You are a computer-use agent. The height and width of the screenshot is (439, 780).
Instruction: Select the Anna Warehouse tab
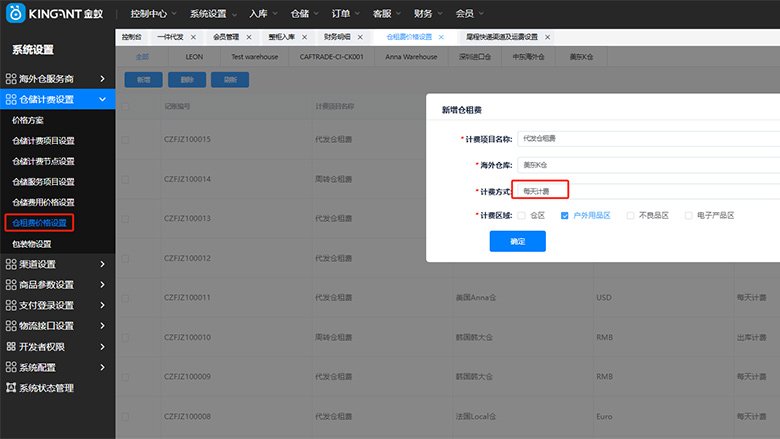[411, 57]
